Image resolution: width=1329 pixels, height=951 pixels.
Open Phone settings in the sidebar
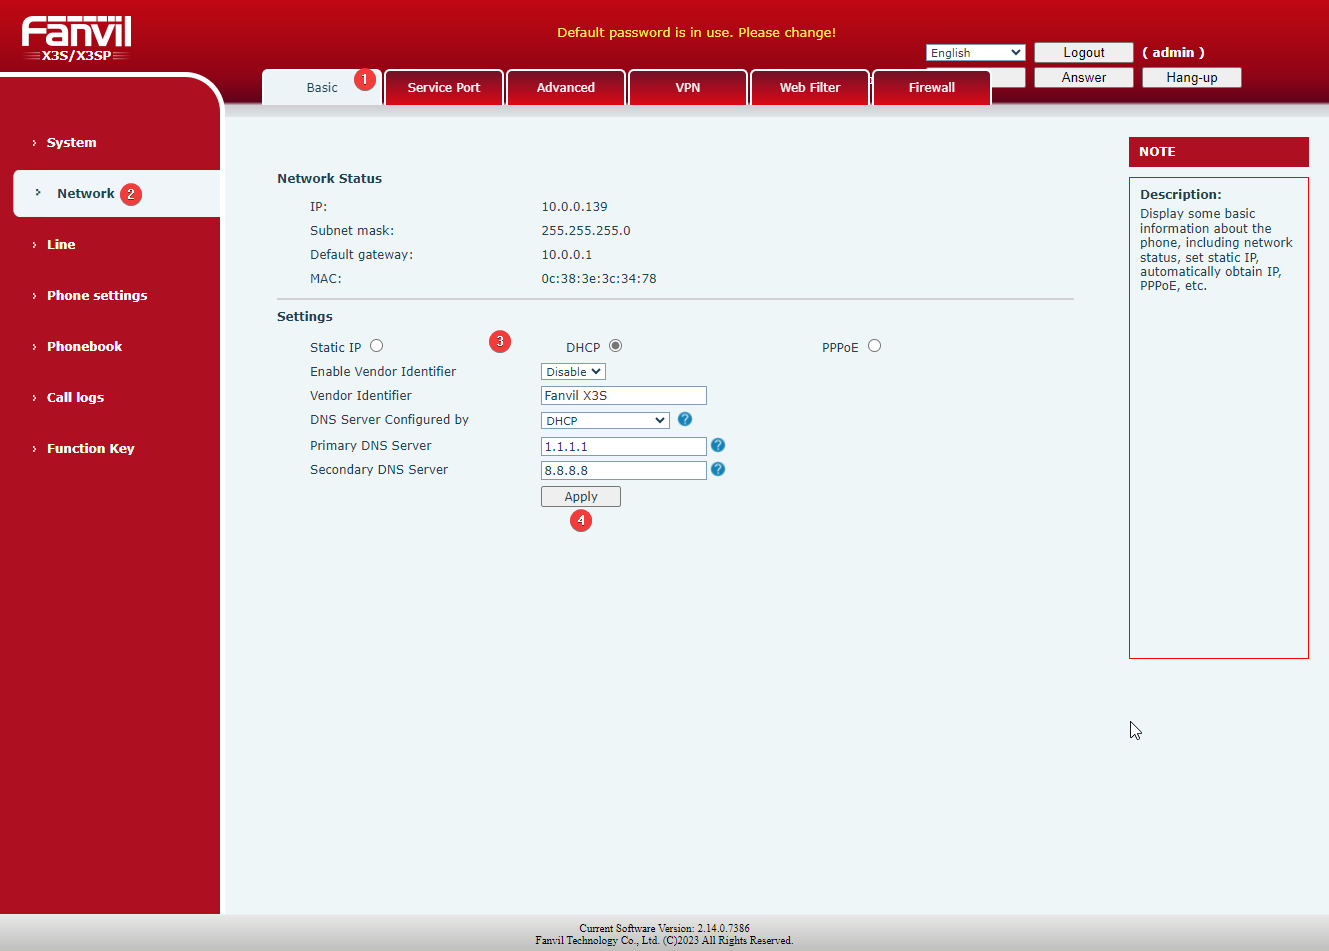pos(97,296)
